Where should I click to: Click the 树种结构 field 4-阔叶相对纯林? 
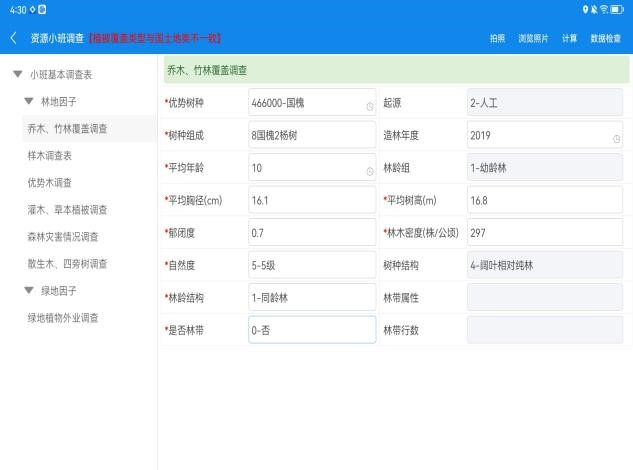(x=545, y=265)
